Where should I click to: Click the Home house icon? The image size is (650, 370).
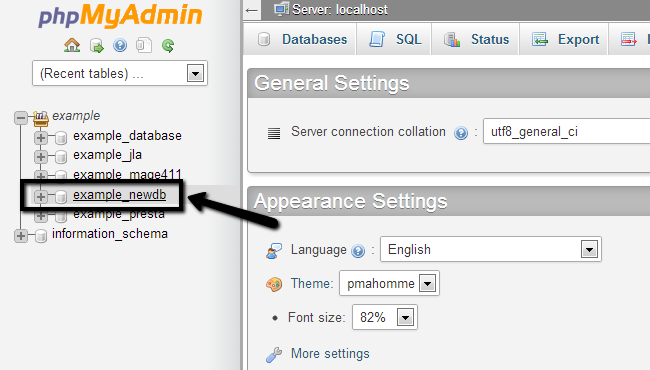tap(72, 45)
